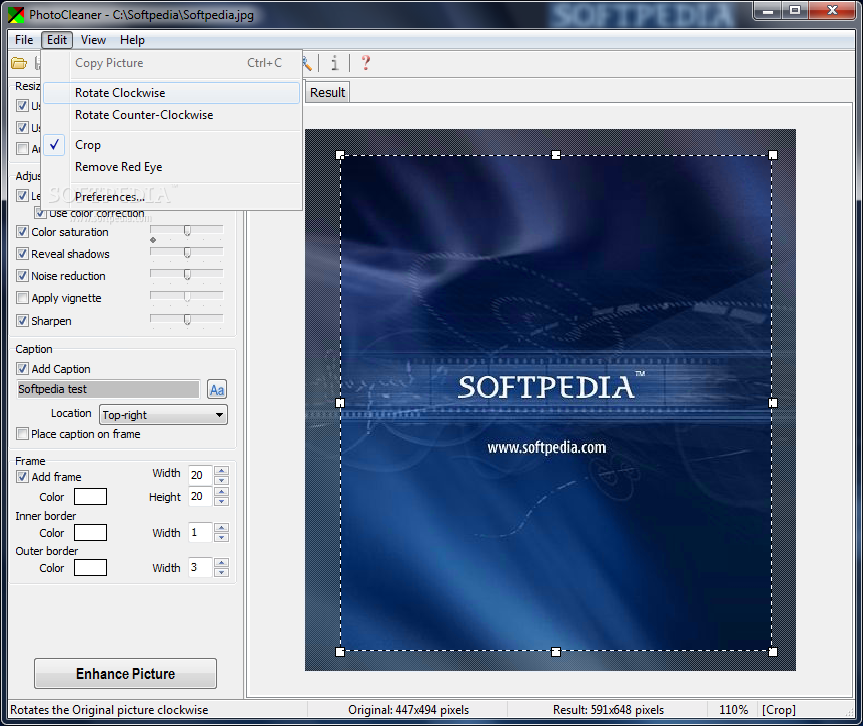This screenshot has height=726, width=863.
Task: Pick the Inner border Color swatch
Action: click(90, 532)
